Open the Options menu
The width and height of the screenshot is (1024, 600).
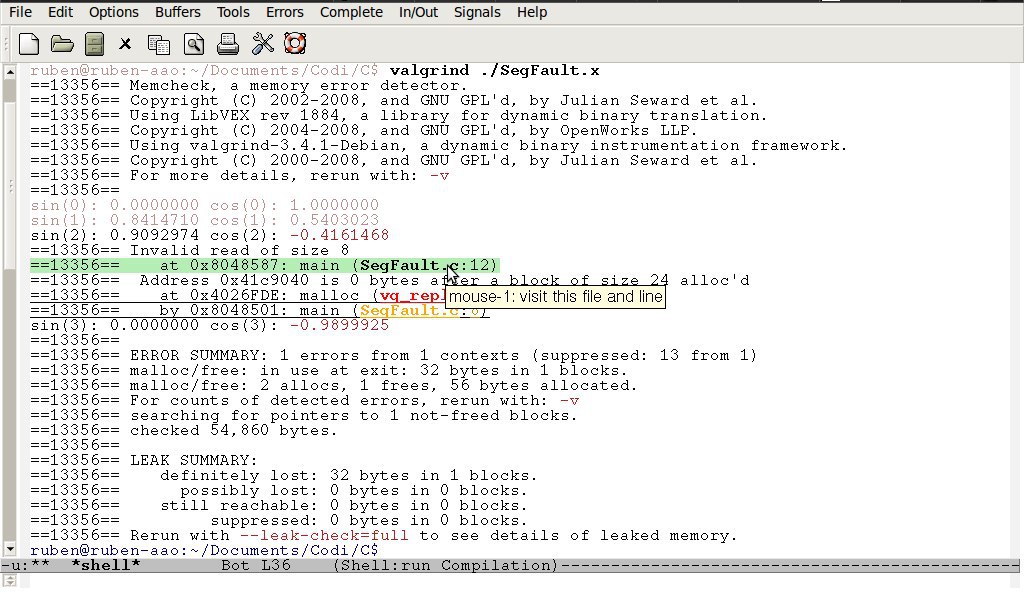point(114,12)
